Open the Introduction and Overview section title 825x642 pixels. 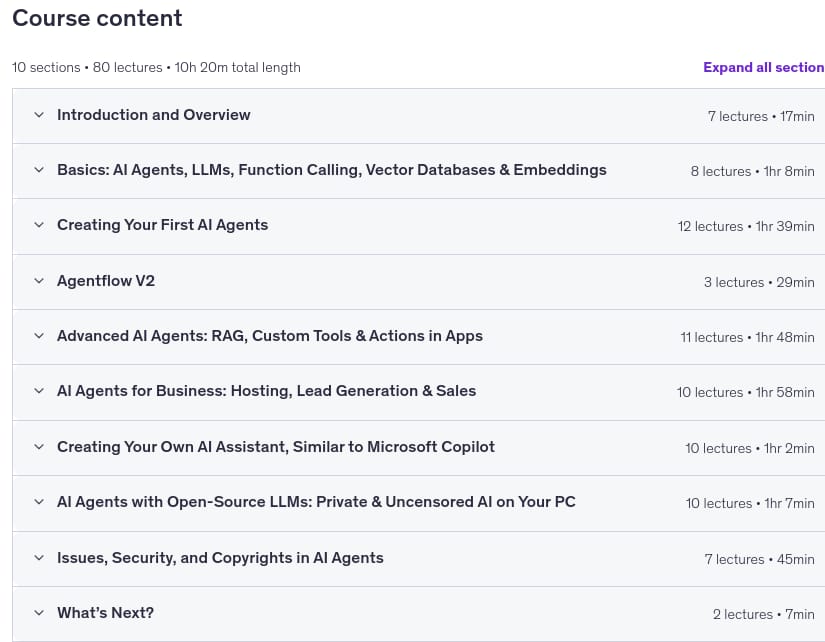coord(154,115)
